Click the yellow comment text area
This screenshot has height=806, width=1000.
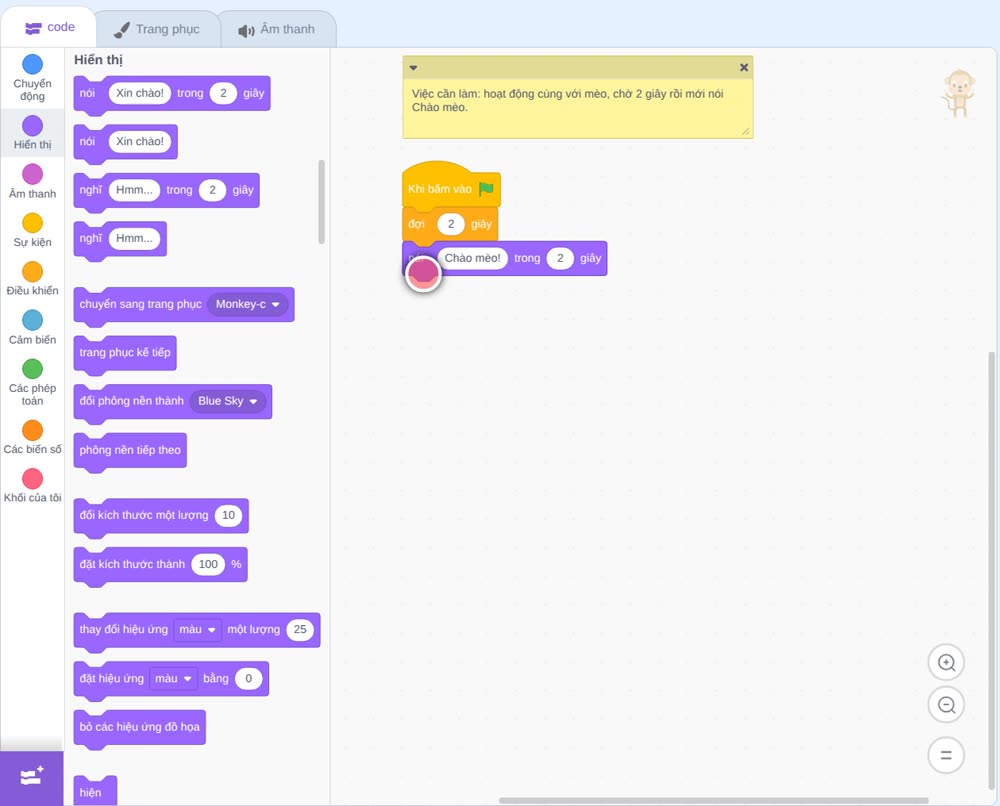(x=577, y=106)
